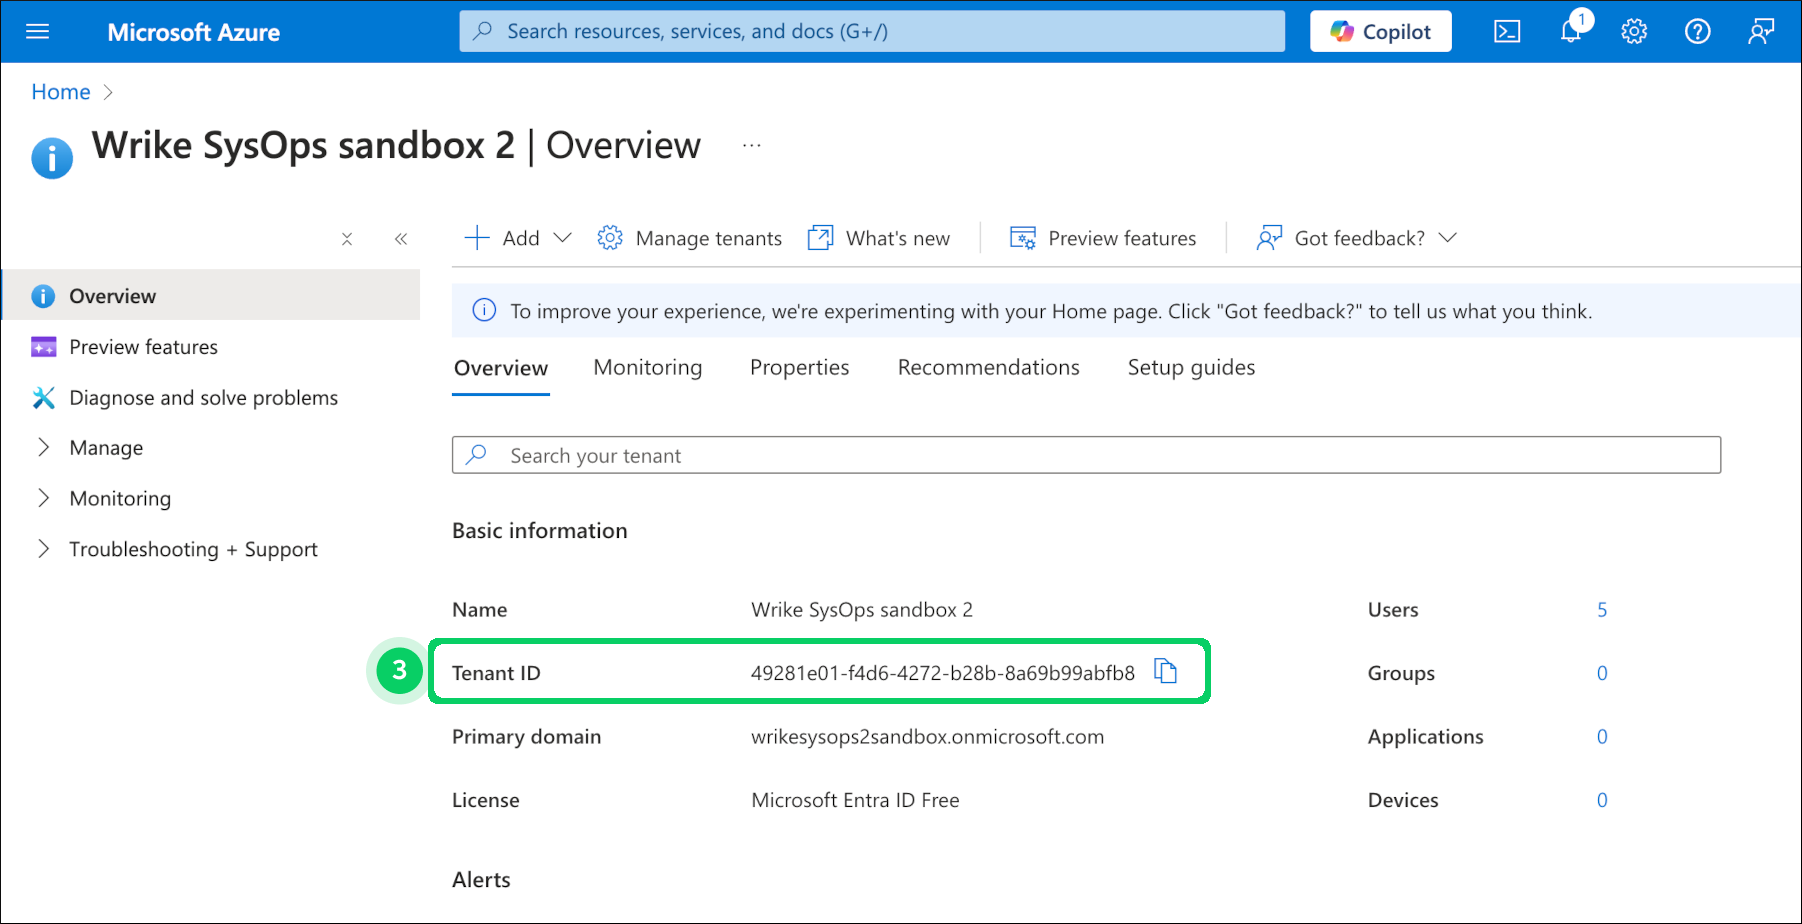The width and height of the screenshot is (1802, 924).
Task: Open portal settings gear icon
Action: [1634, 32]
